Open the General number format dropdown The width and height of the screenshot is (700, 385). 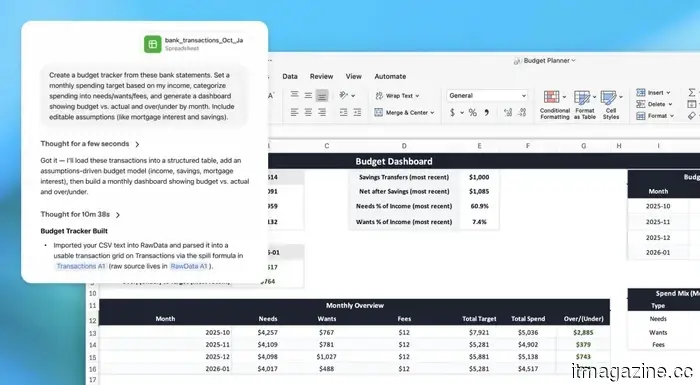pos(487,96)
